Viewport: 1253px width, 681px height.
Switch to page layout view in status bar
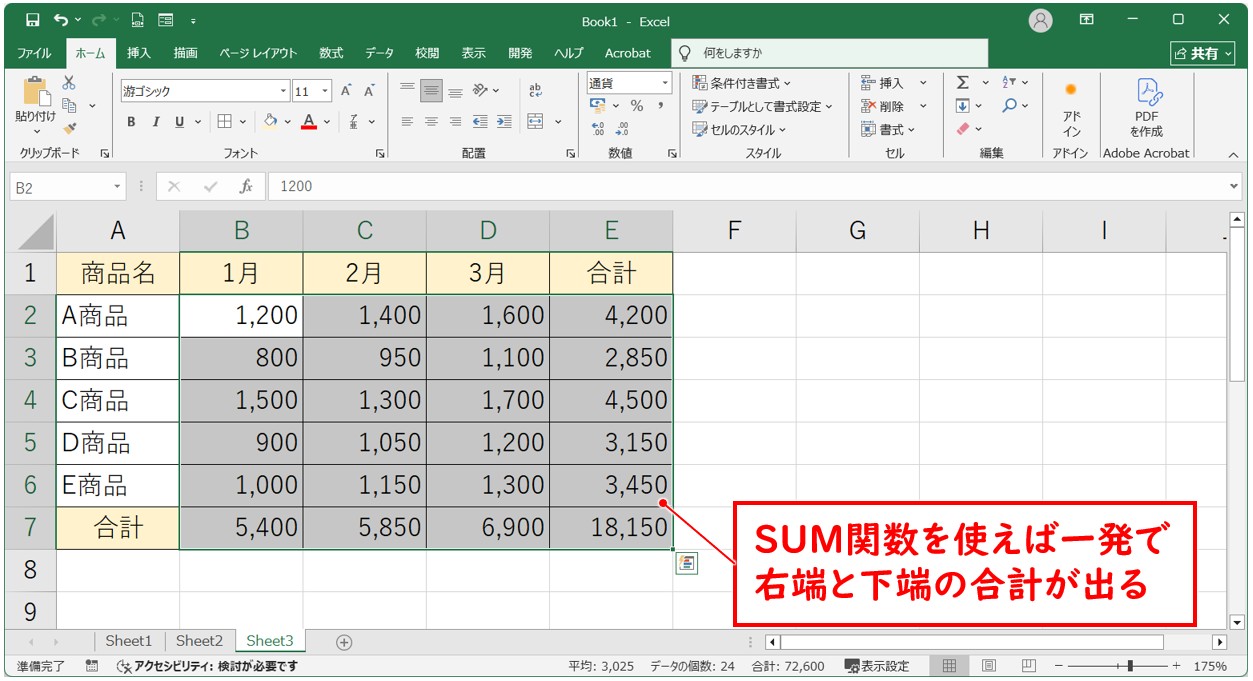[x=988, y=666]
